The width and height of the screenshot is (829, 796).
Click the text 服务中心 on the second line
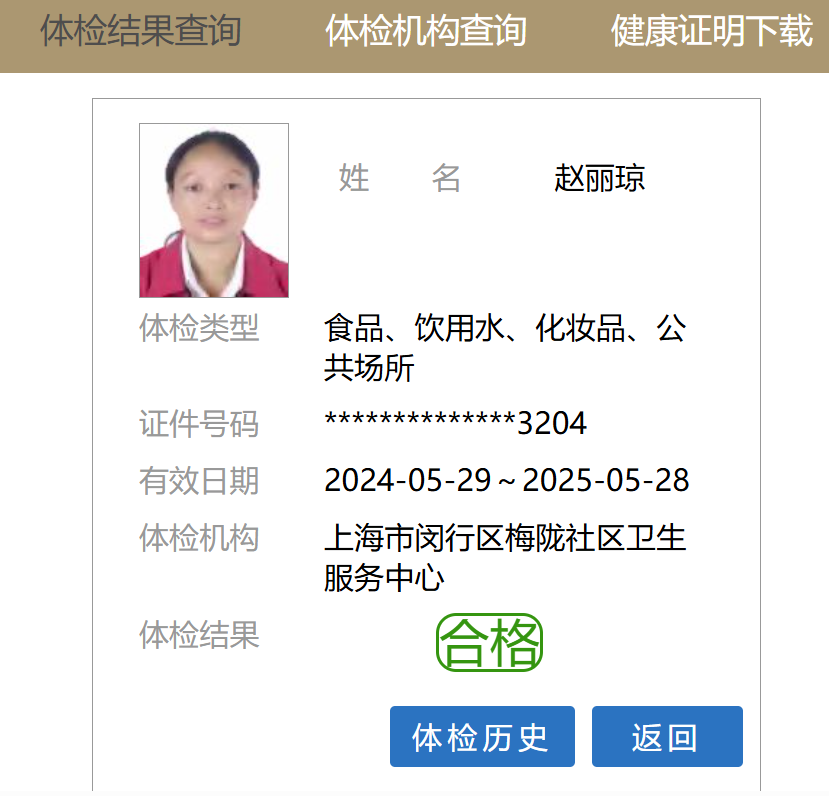click(384, 578)
